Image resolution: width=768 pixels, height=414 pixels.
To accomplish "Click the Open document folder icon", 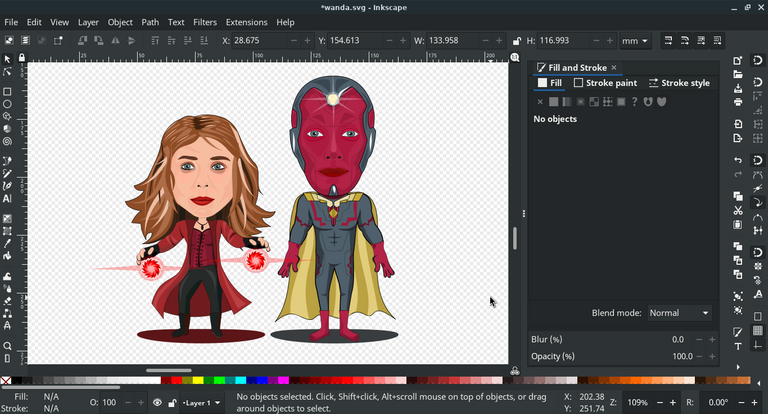I will (x=738, y=74).
